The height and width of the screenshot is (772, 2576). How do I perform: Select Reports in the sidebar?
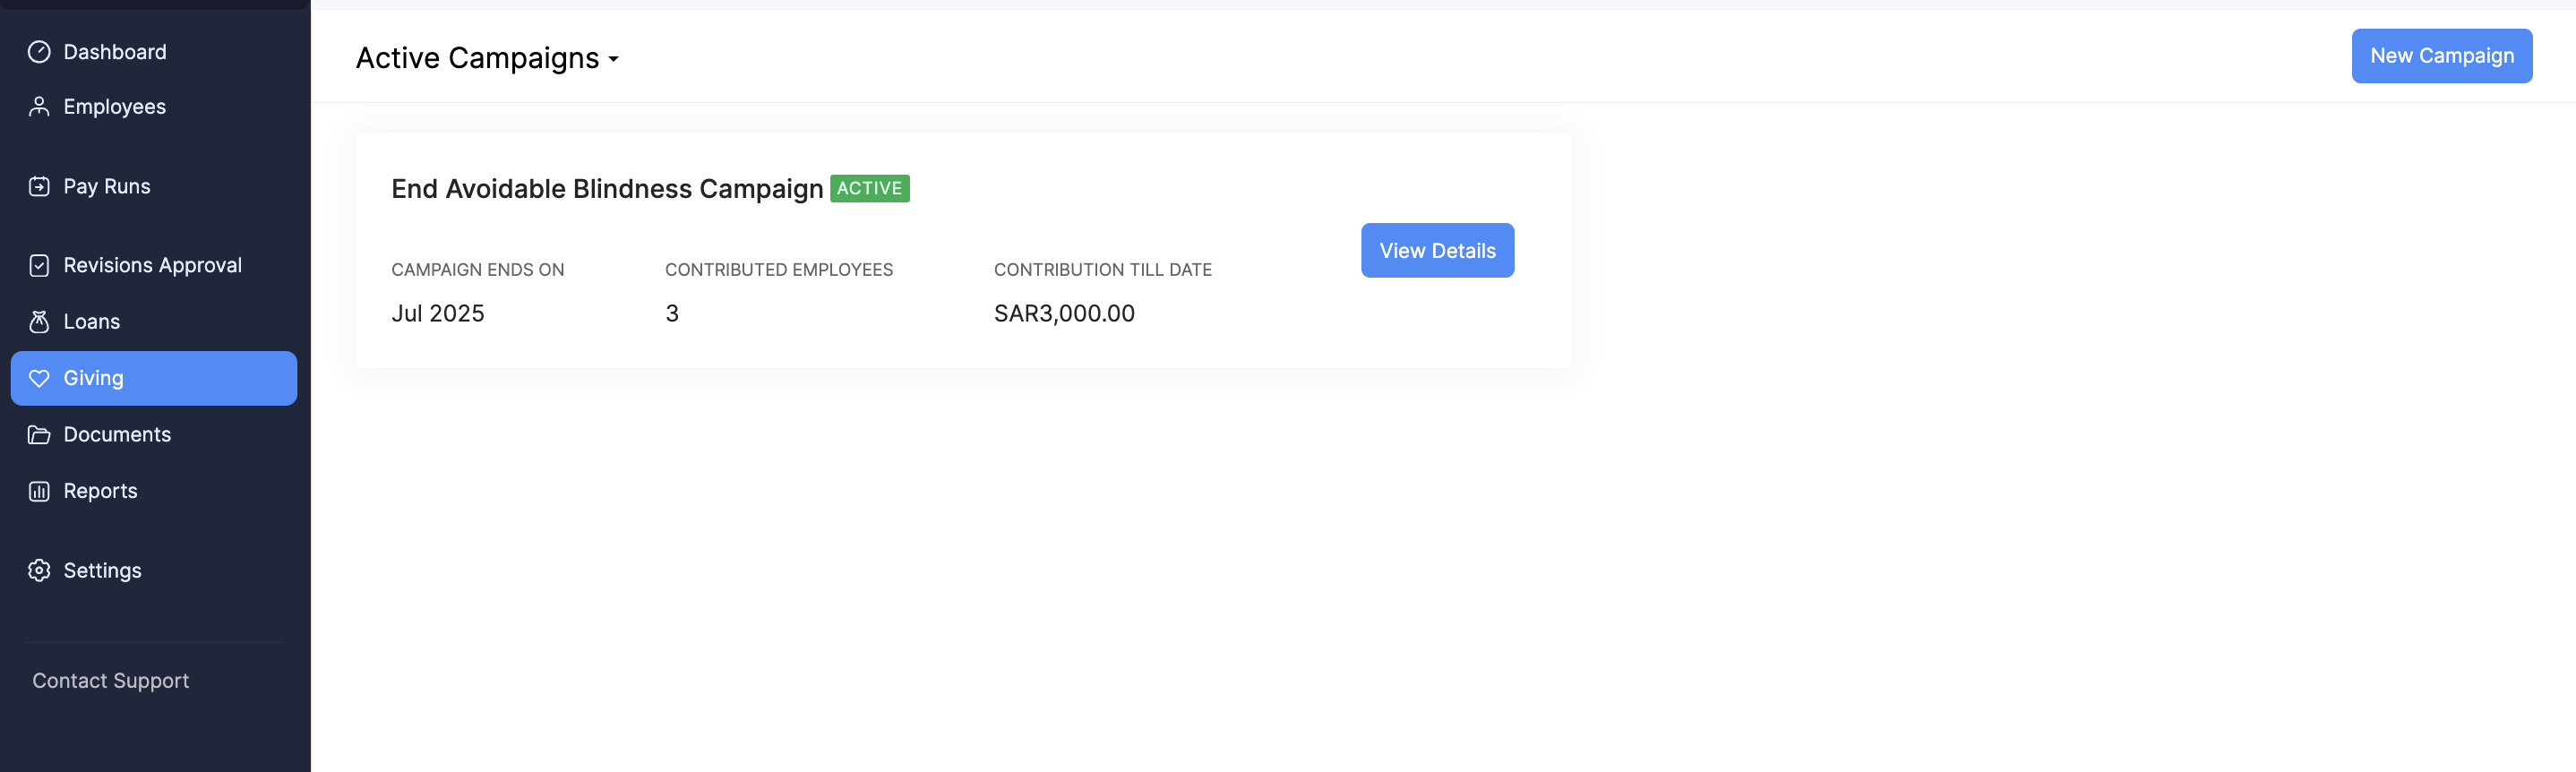click(x=100, y=491)
